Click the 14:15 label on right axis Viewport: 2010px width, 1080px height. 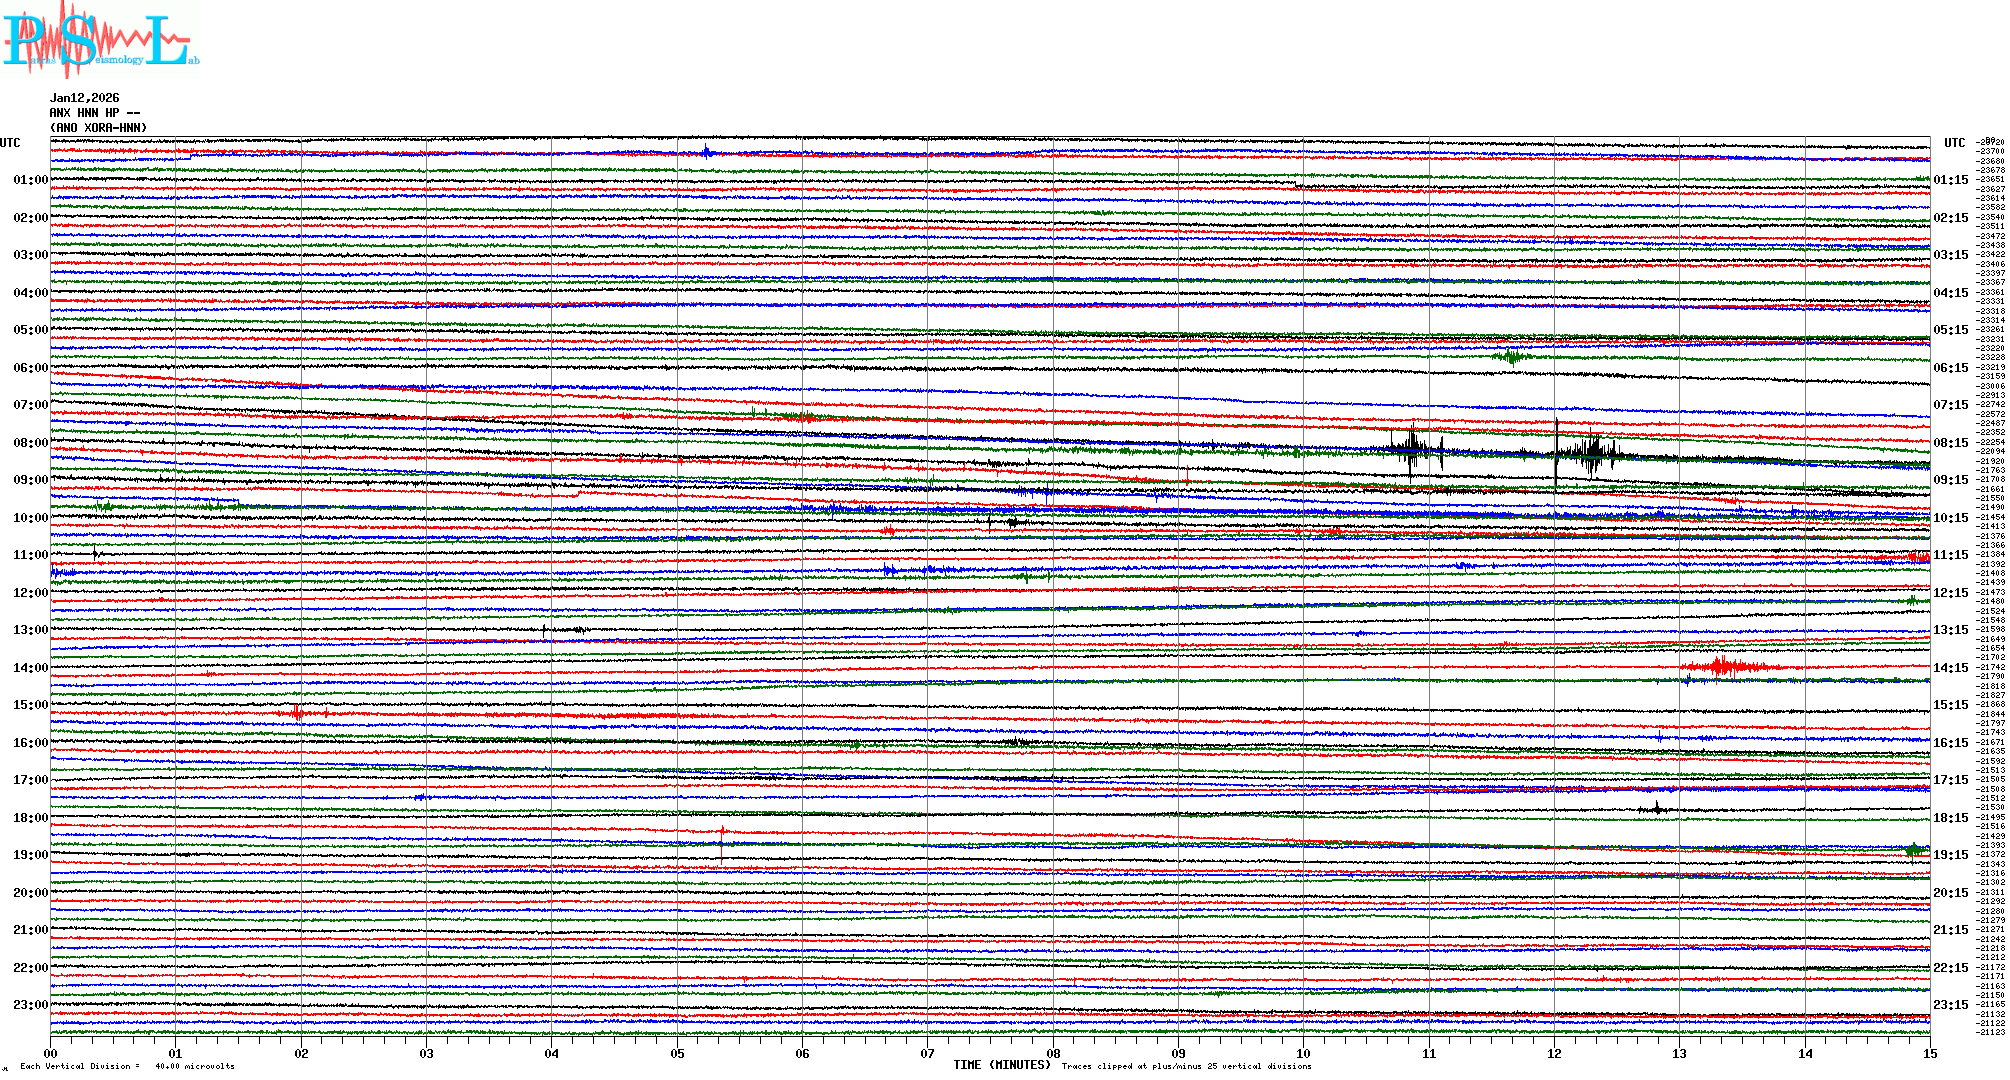coord(1950,668)
